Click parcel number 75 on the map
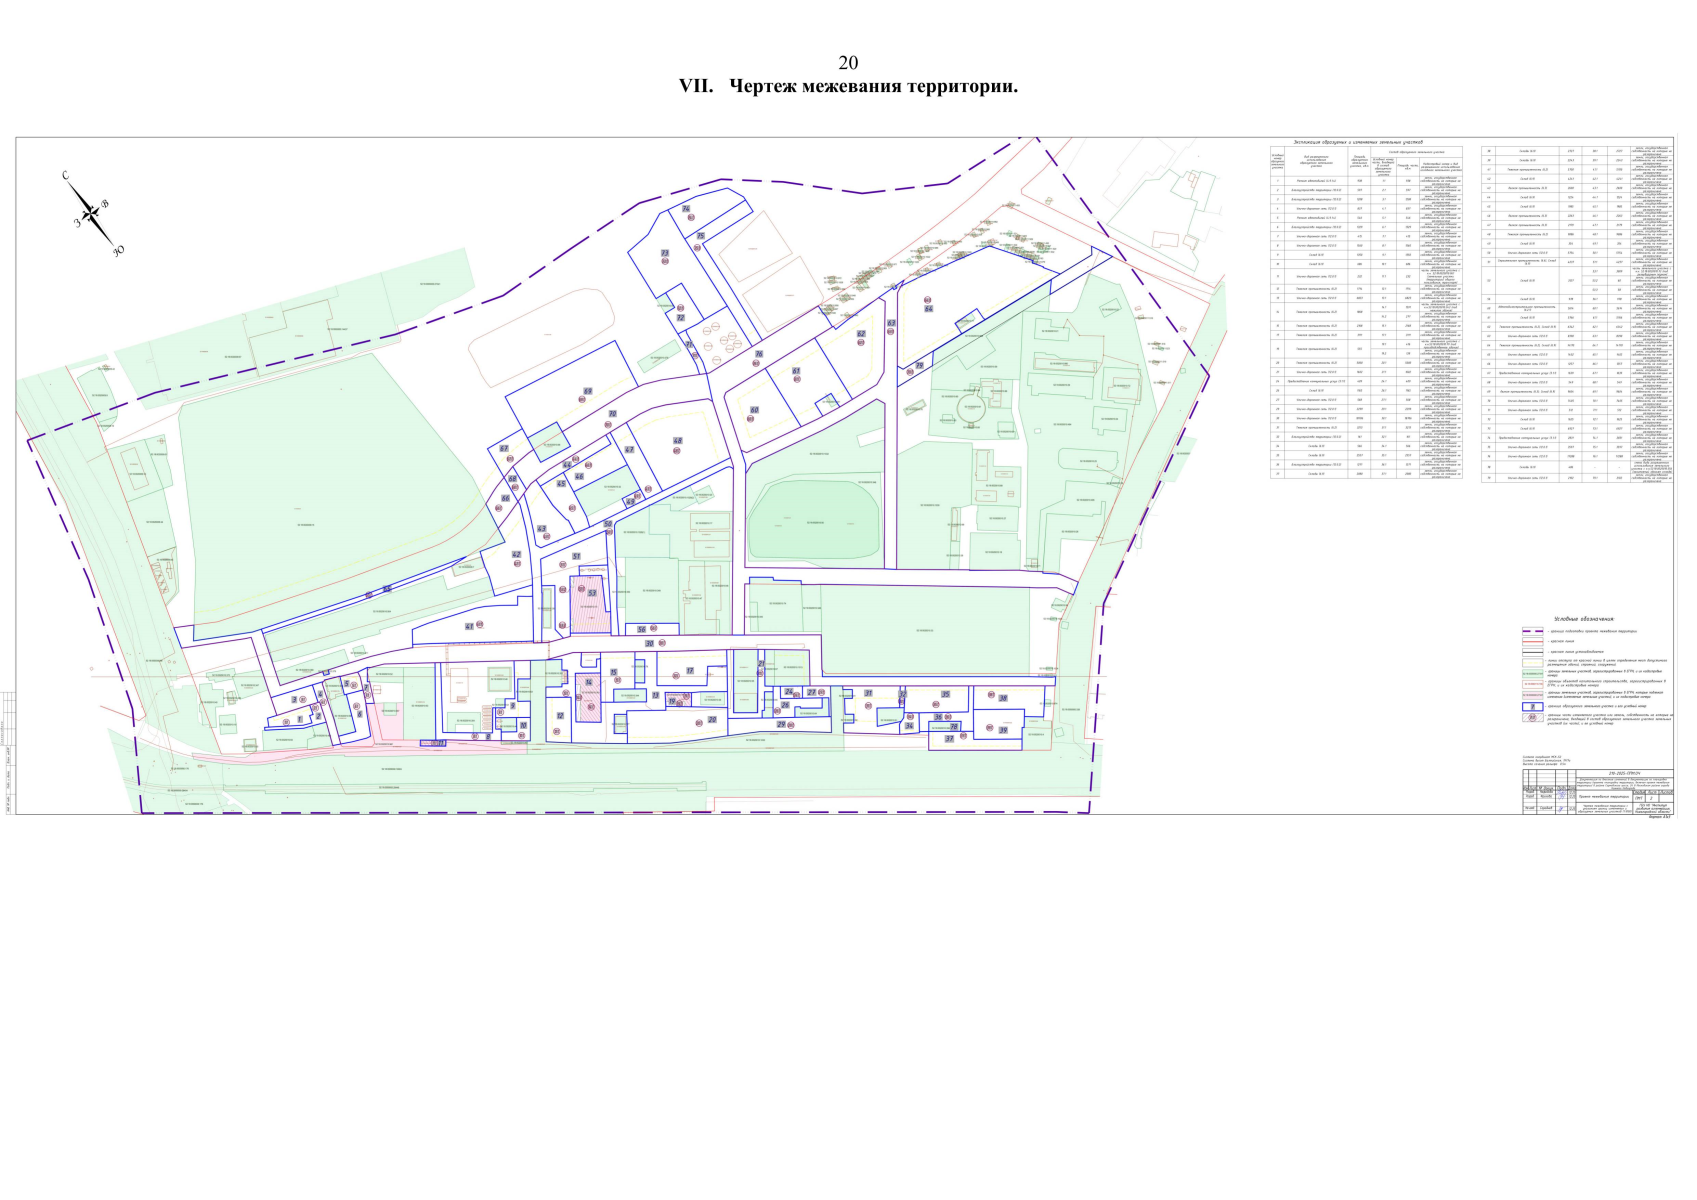 pos(701,236)
